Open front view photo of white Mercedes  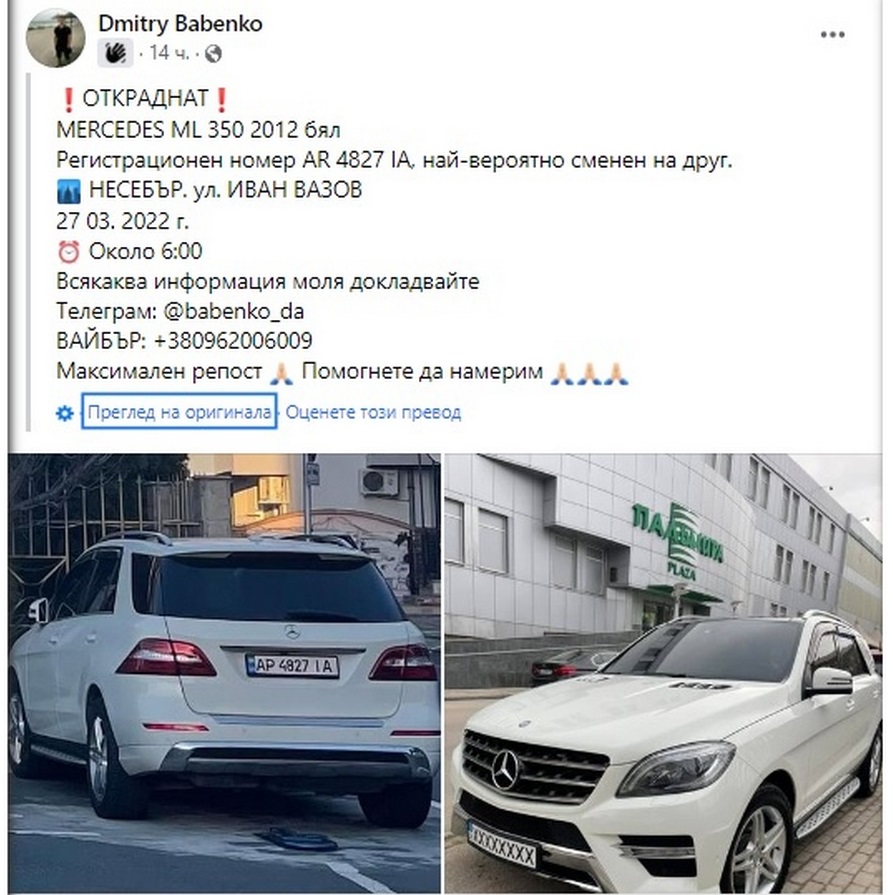[663, 674]
